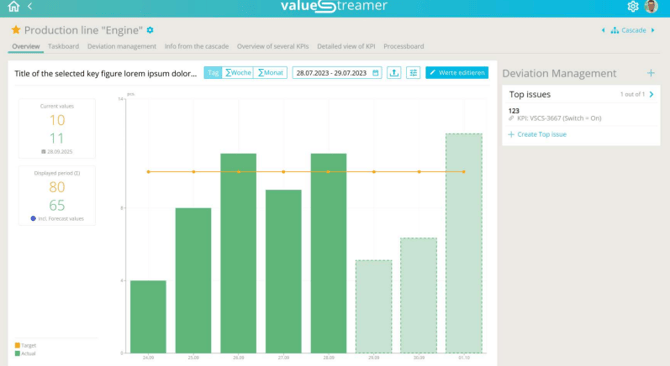Click the export upload icon button
This screenshot has width=670, height=366.
tap(394, 73)
